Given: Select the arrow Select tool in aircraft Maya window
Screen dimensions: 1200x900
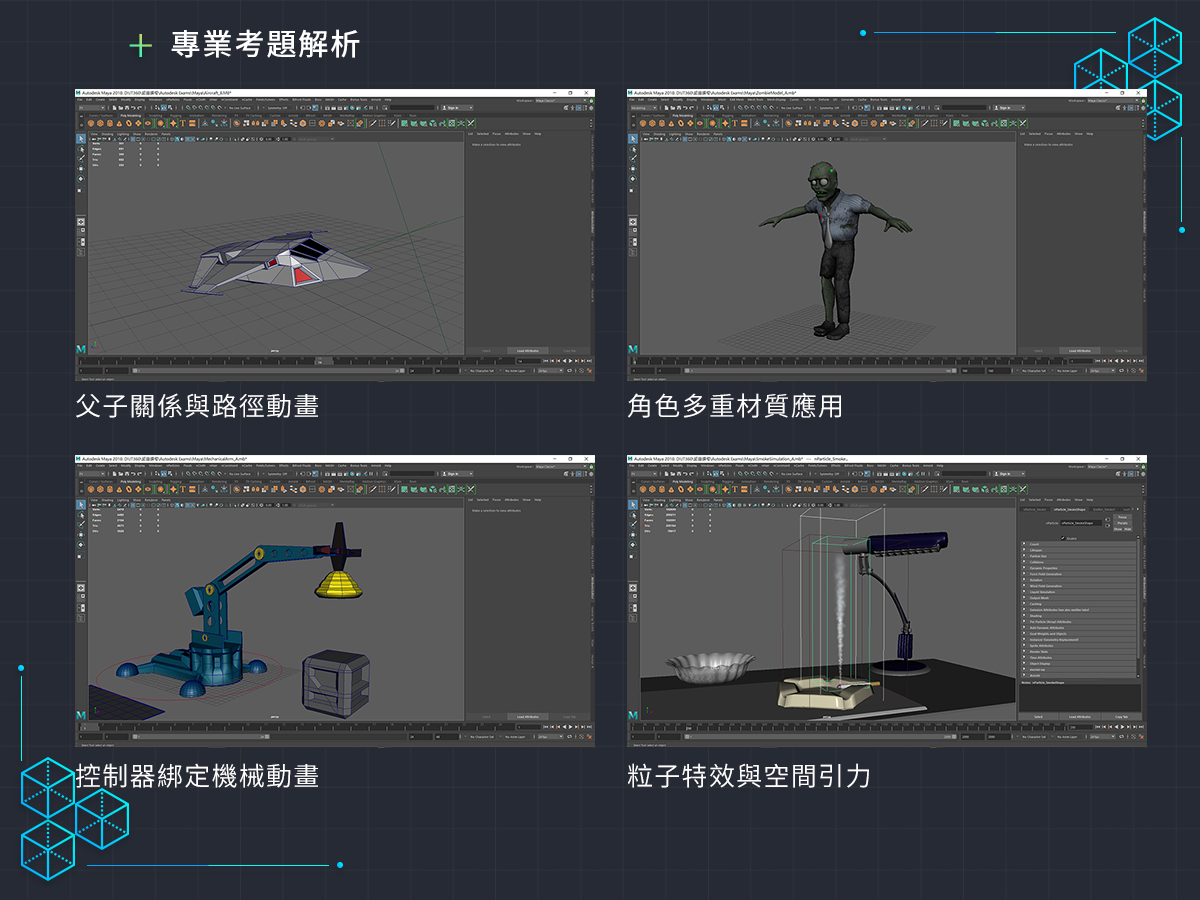Looking at the screenshot, I should pos(82,138).
